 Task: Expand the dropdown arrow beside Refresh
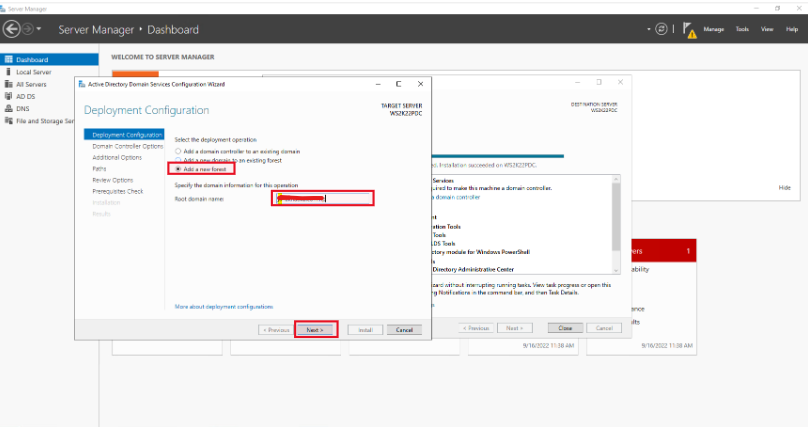[649, 30]
